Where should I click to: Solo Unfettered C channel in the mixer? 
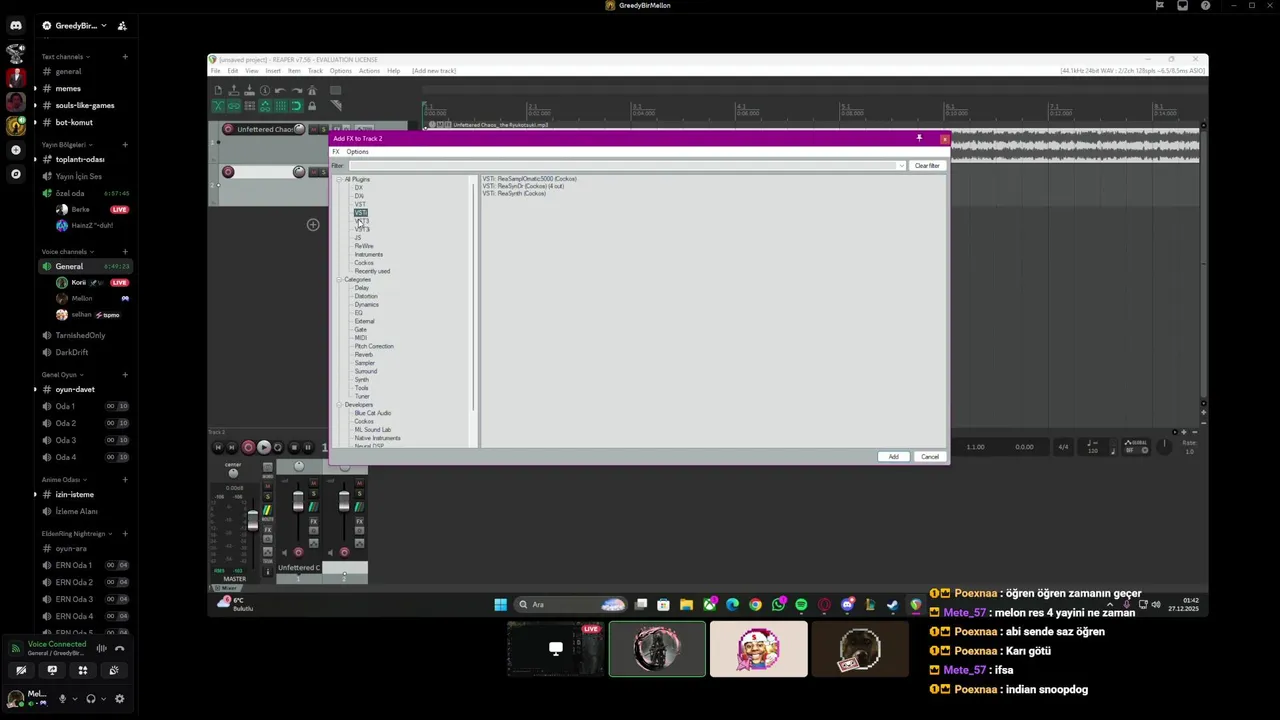coord(314,494)
